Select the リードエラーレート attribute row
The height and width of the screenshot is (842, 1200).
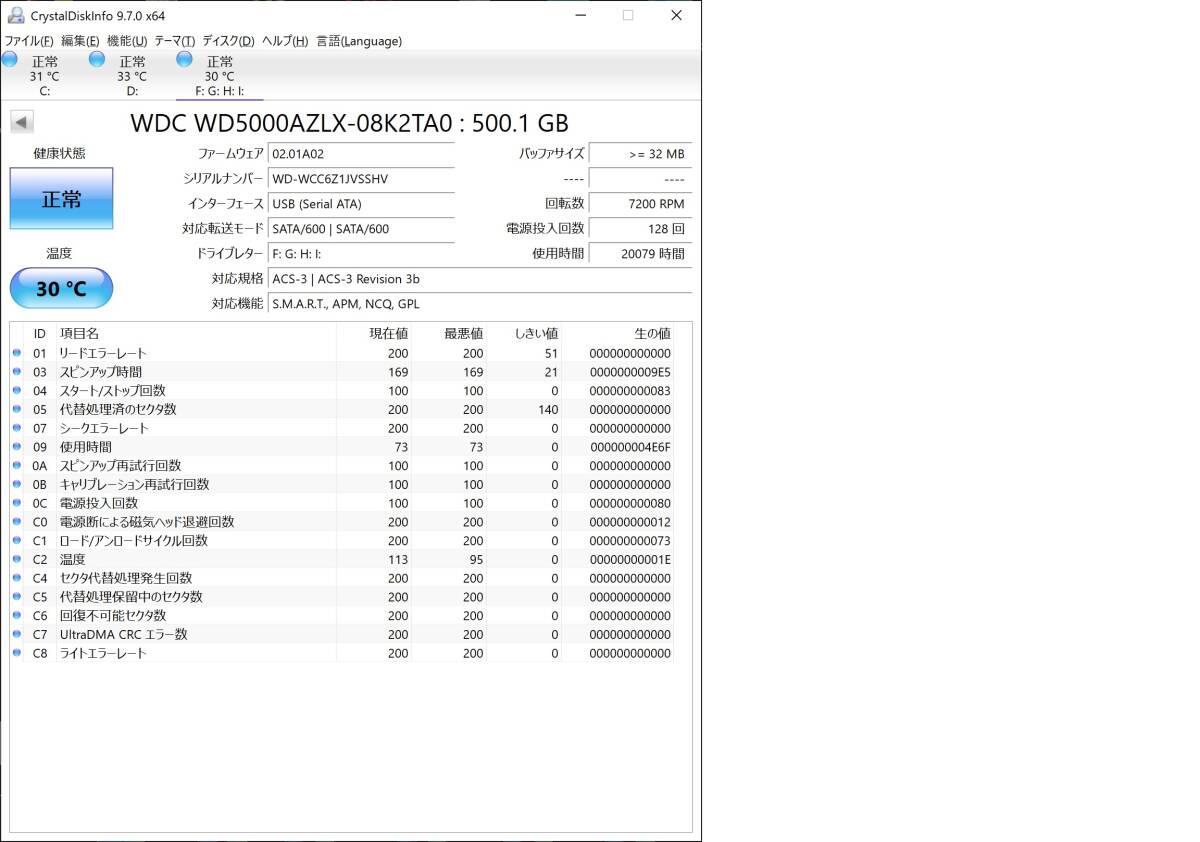point(342,353)
